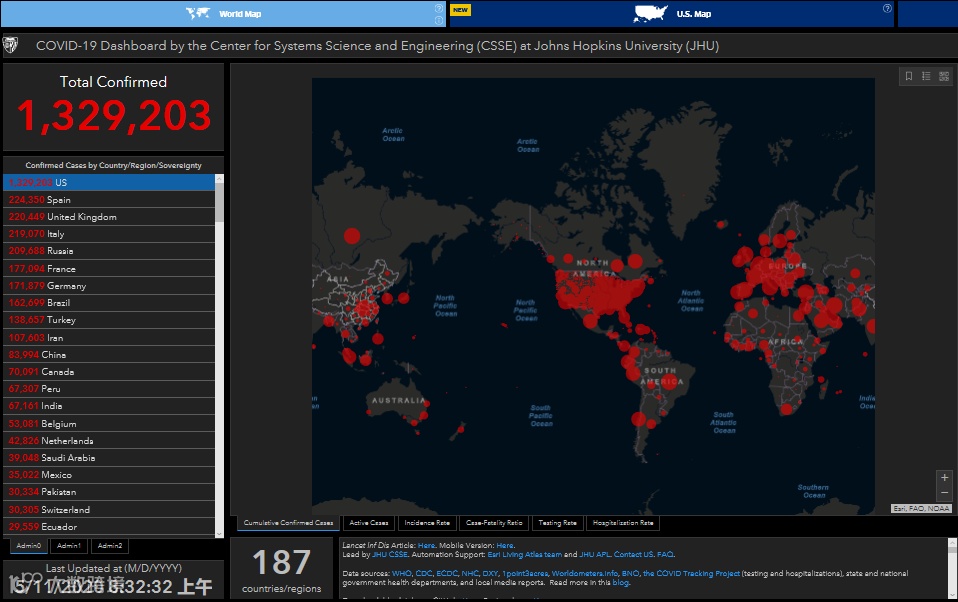Switch country list to Admin1
This screenshot has height=602, width=958.
tap(68, 546)
